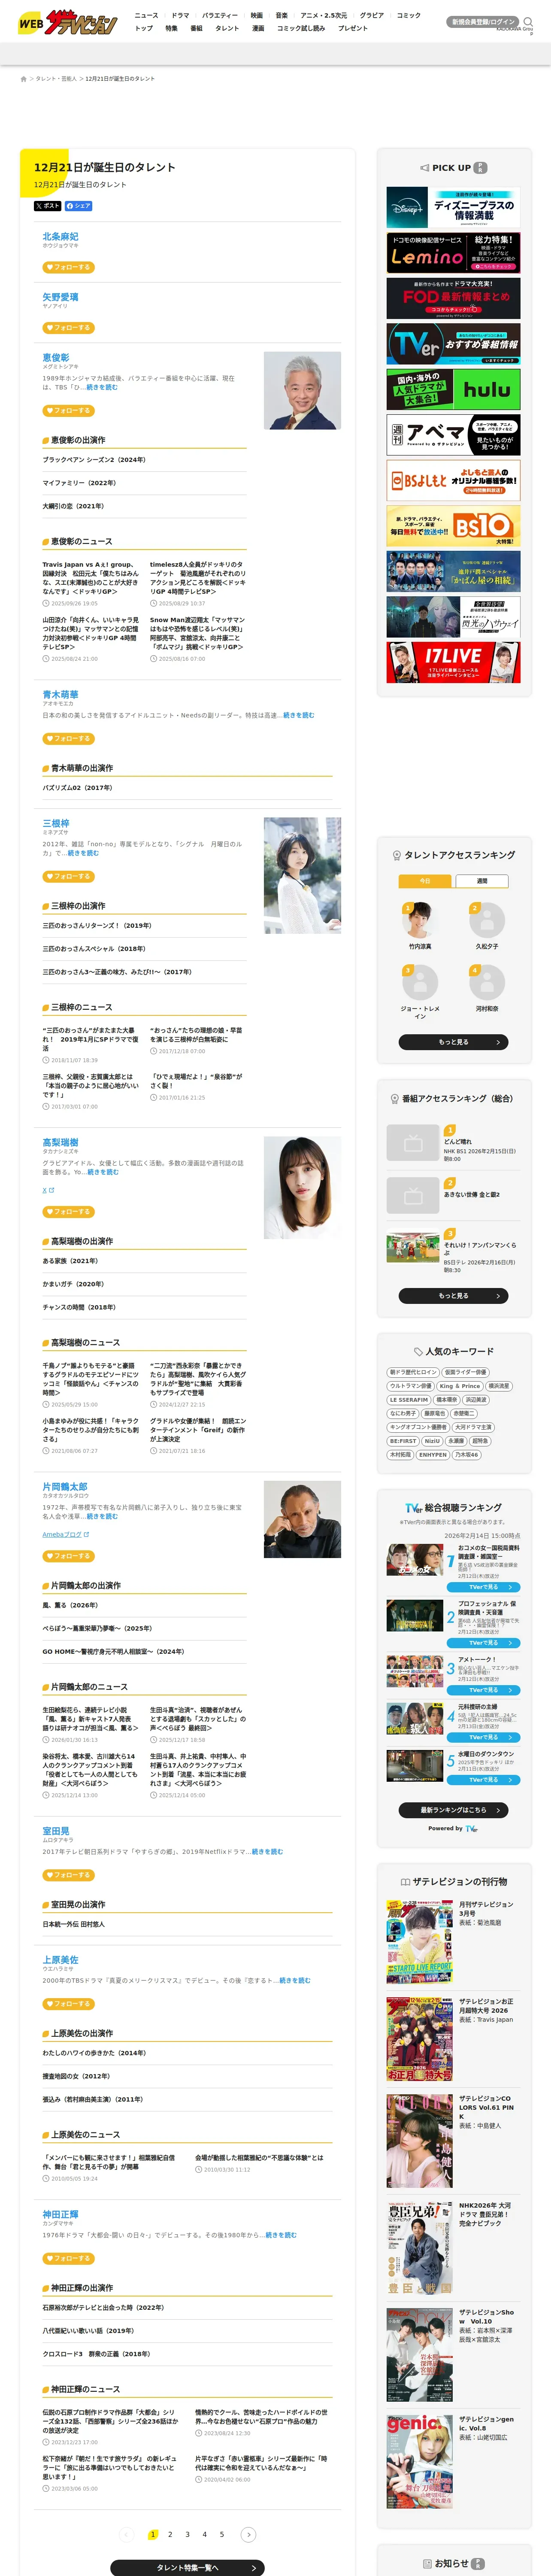551x2576 pixels.
Task: Open 高梨瑞樹 credit ある家族（2021年）
Action: click(x=70, y=1261)
